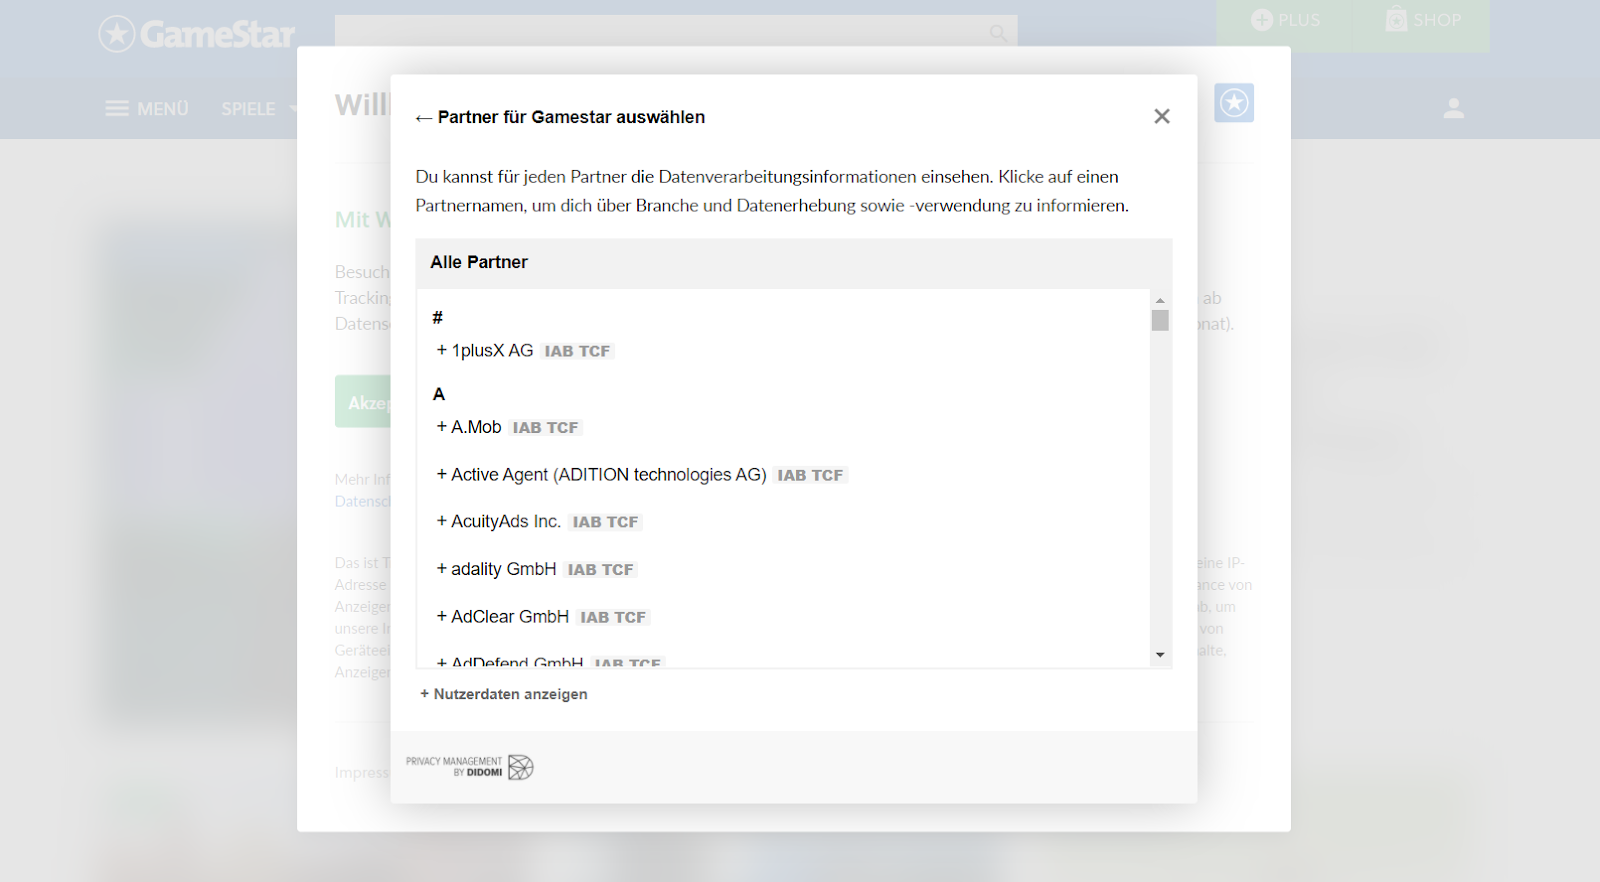The width and height of the screenshot is (1600, 882).
Task: Click the GameStar logo in the header
Action: (x=197, y=34)
